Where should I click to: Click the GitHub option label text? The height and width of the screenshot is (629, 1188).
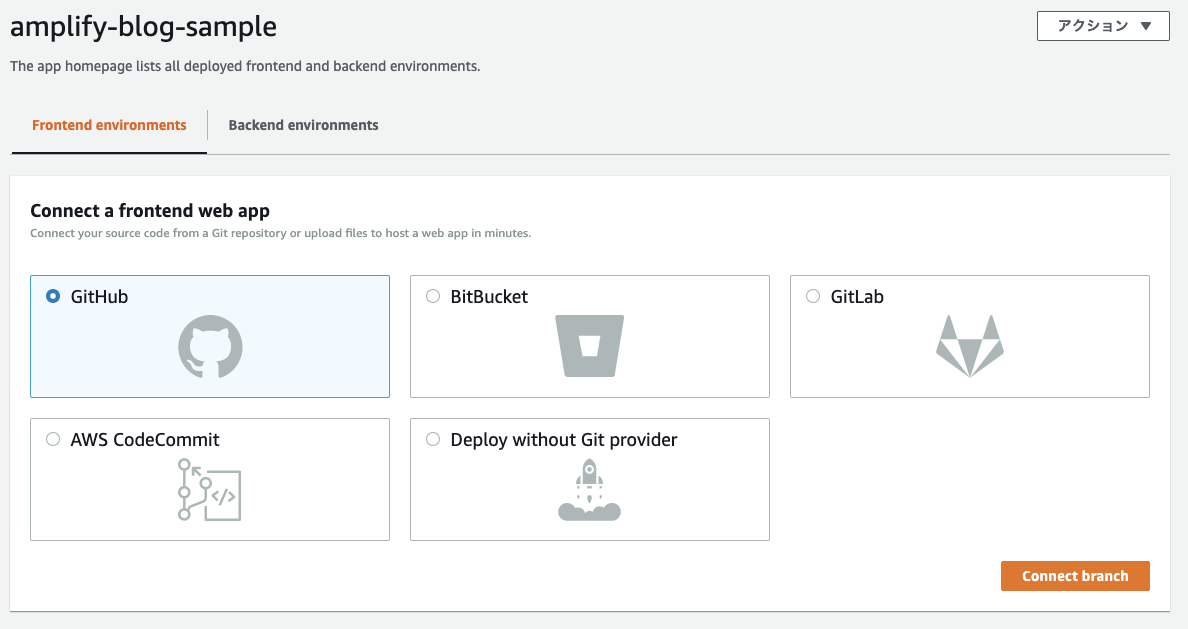tap(99, 297)
